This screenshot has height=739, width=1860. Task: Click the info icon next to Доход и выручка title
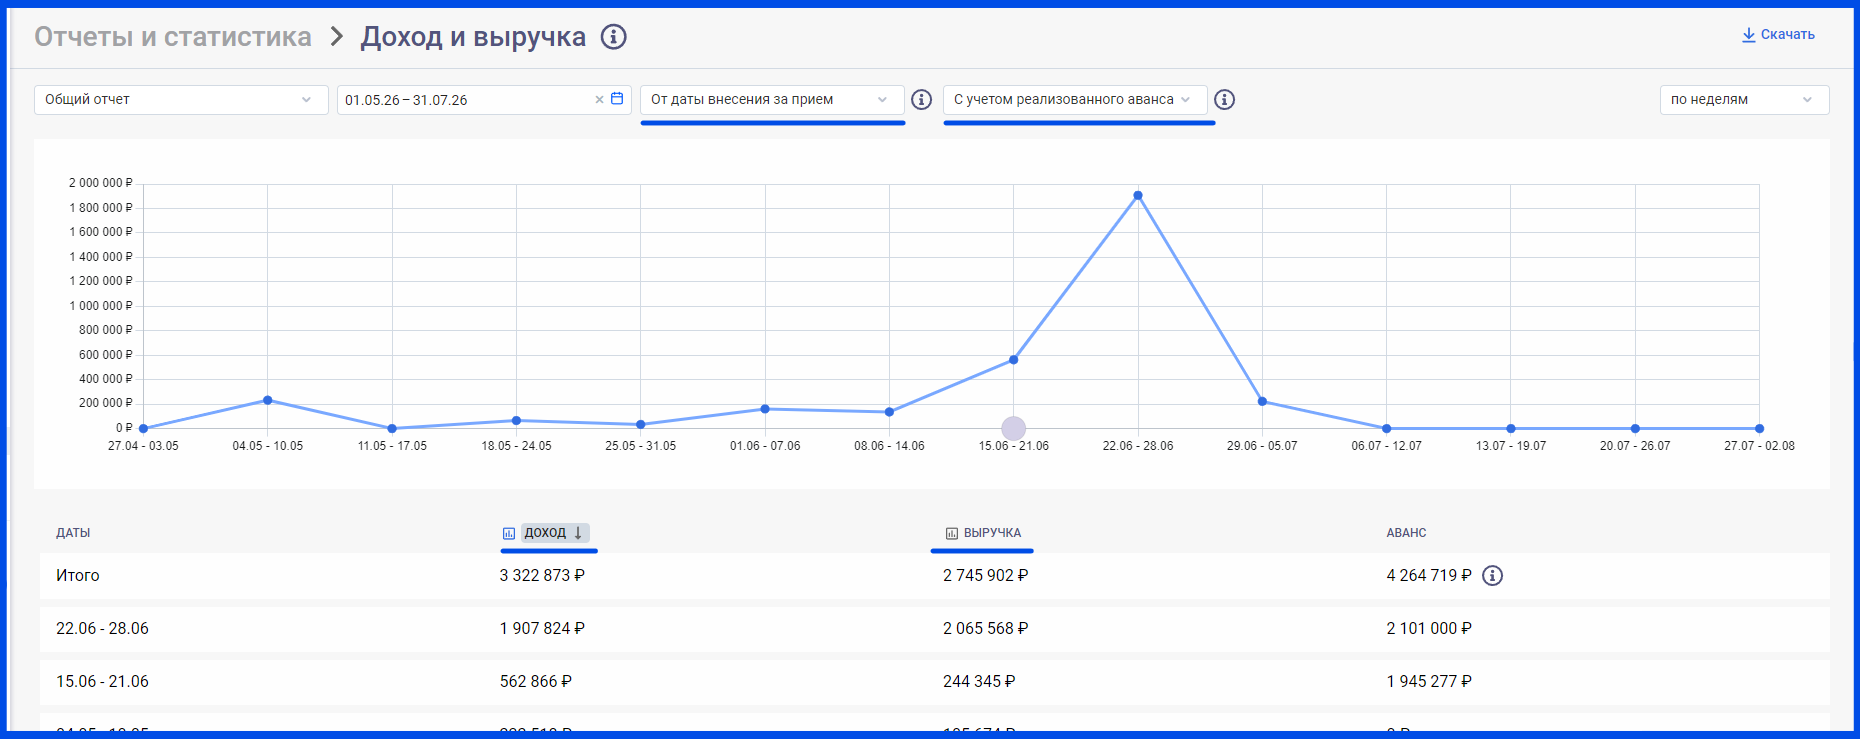pos(613,37)
